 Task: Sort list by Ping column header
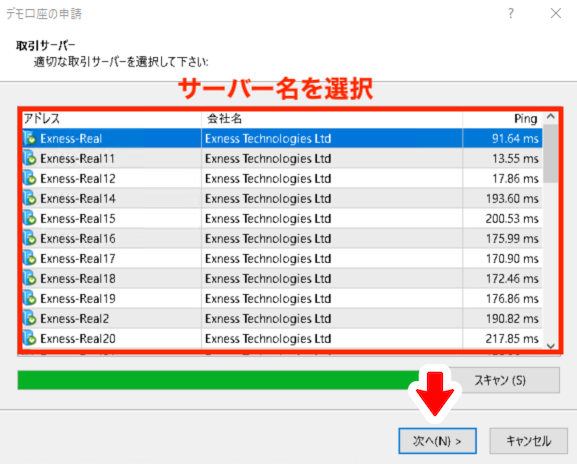click(502, 119)
